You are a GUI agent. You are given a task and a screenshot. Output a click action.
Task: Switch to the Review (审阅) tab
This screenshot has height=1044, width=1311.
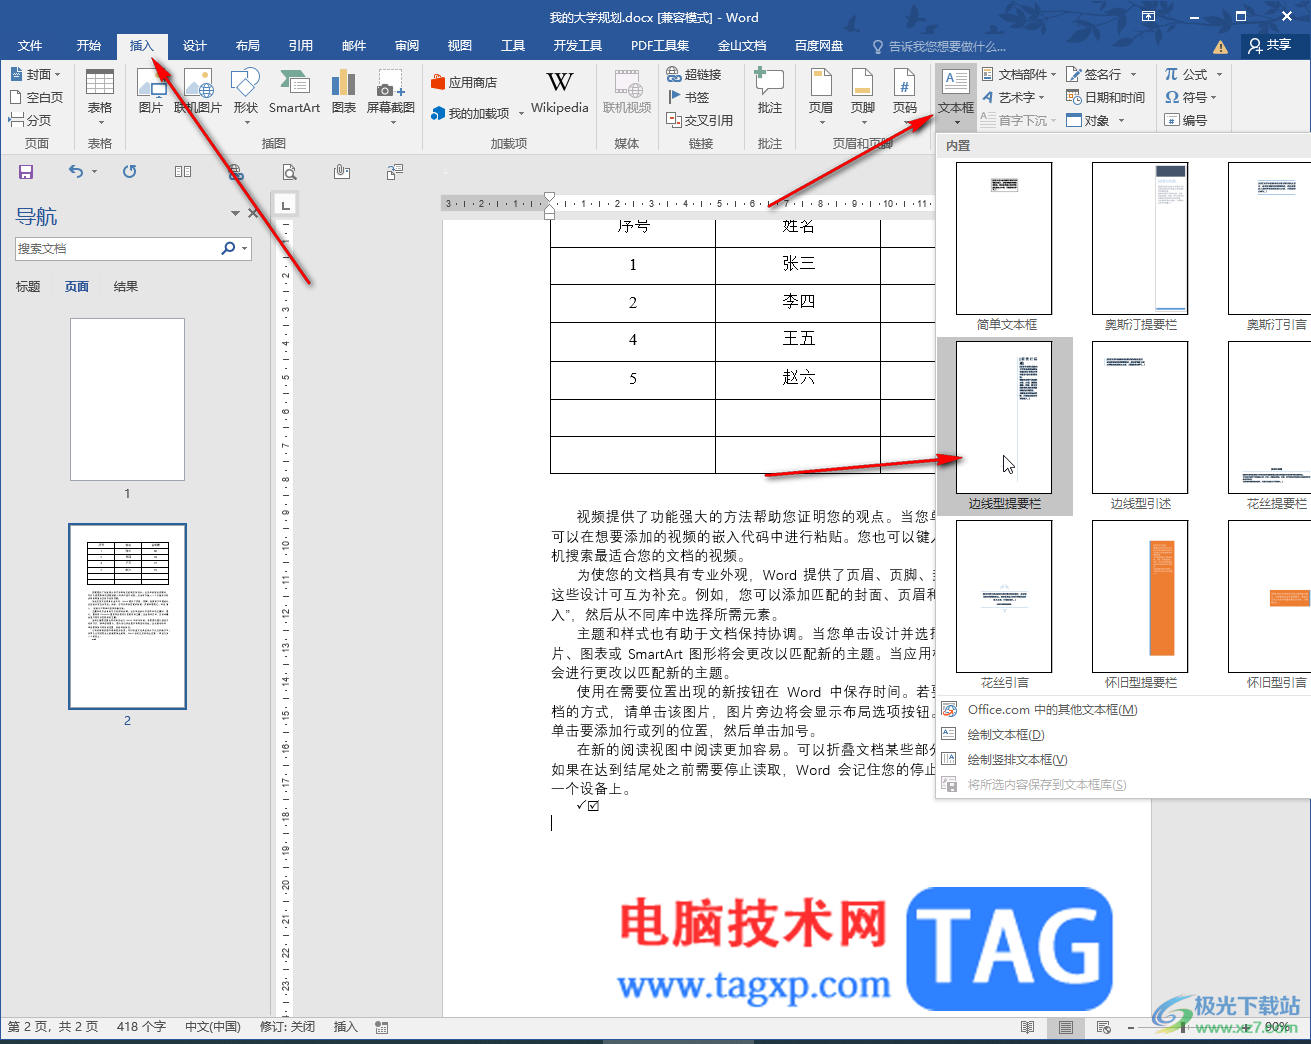point(407,46)
